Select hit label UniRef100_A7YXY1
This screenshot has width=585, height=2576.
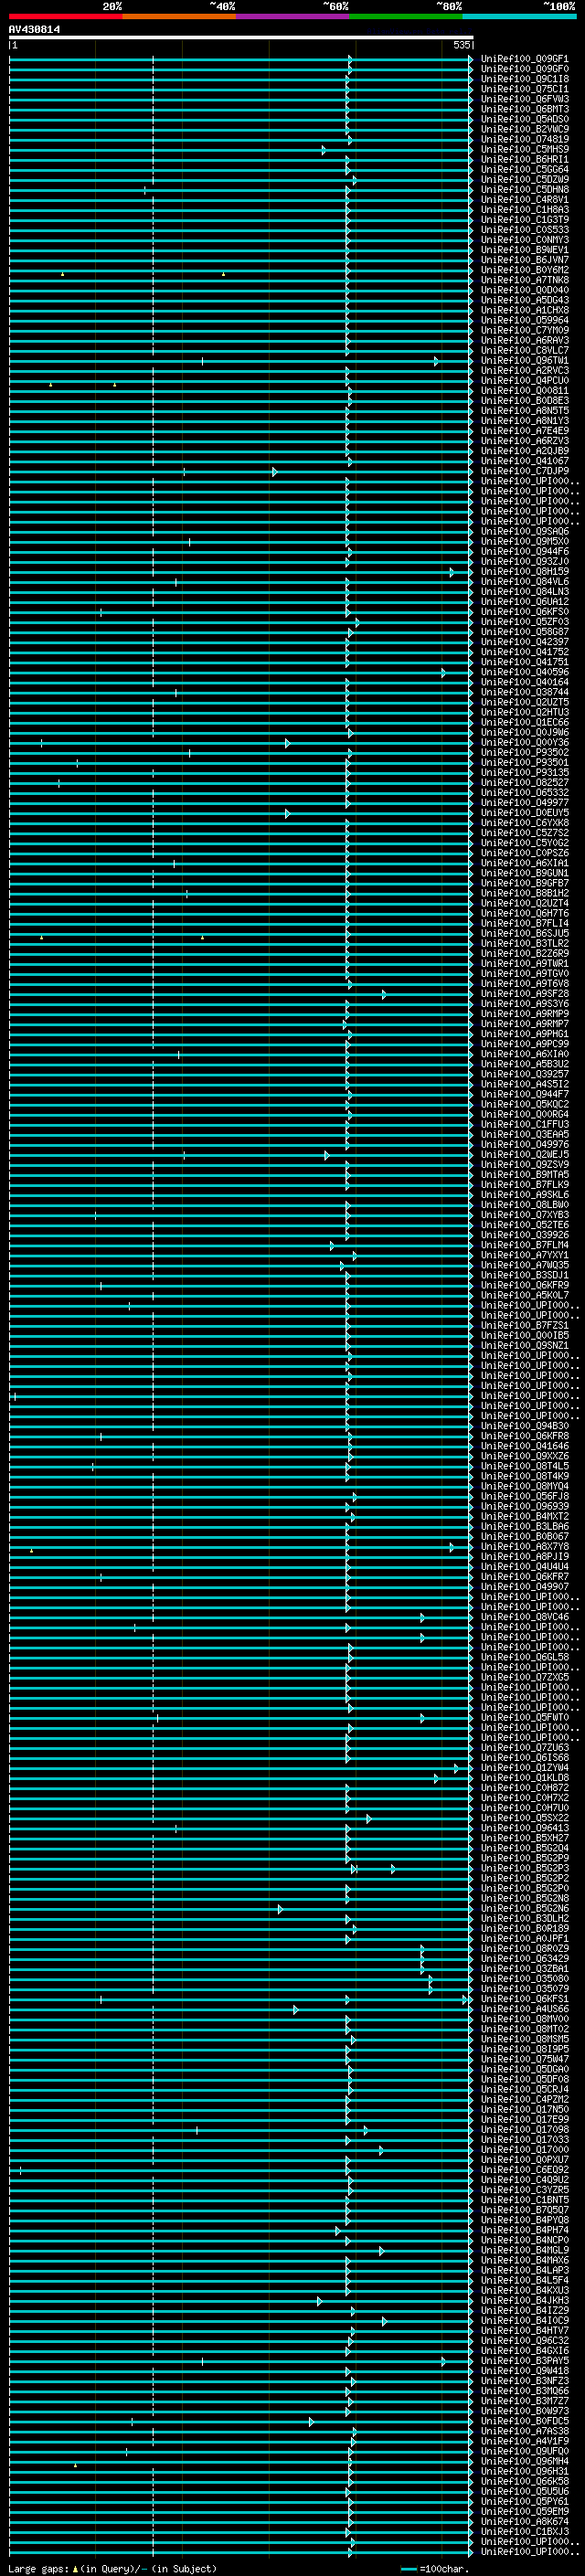[525, 1255]
